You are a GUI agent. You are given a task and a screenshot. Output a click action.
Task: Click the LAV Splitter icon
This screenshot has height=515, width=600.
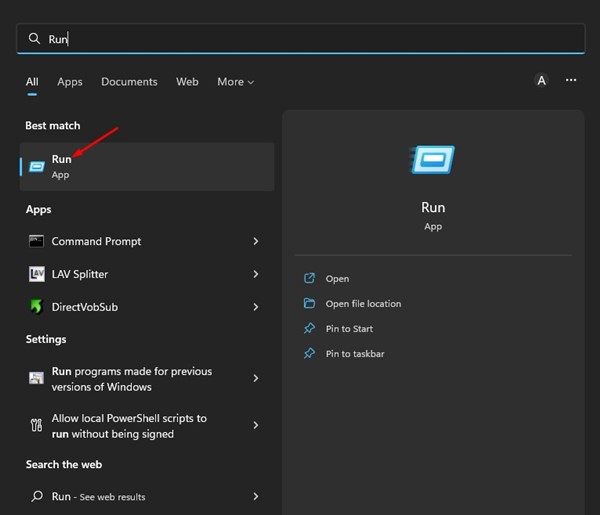point(37,274)
